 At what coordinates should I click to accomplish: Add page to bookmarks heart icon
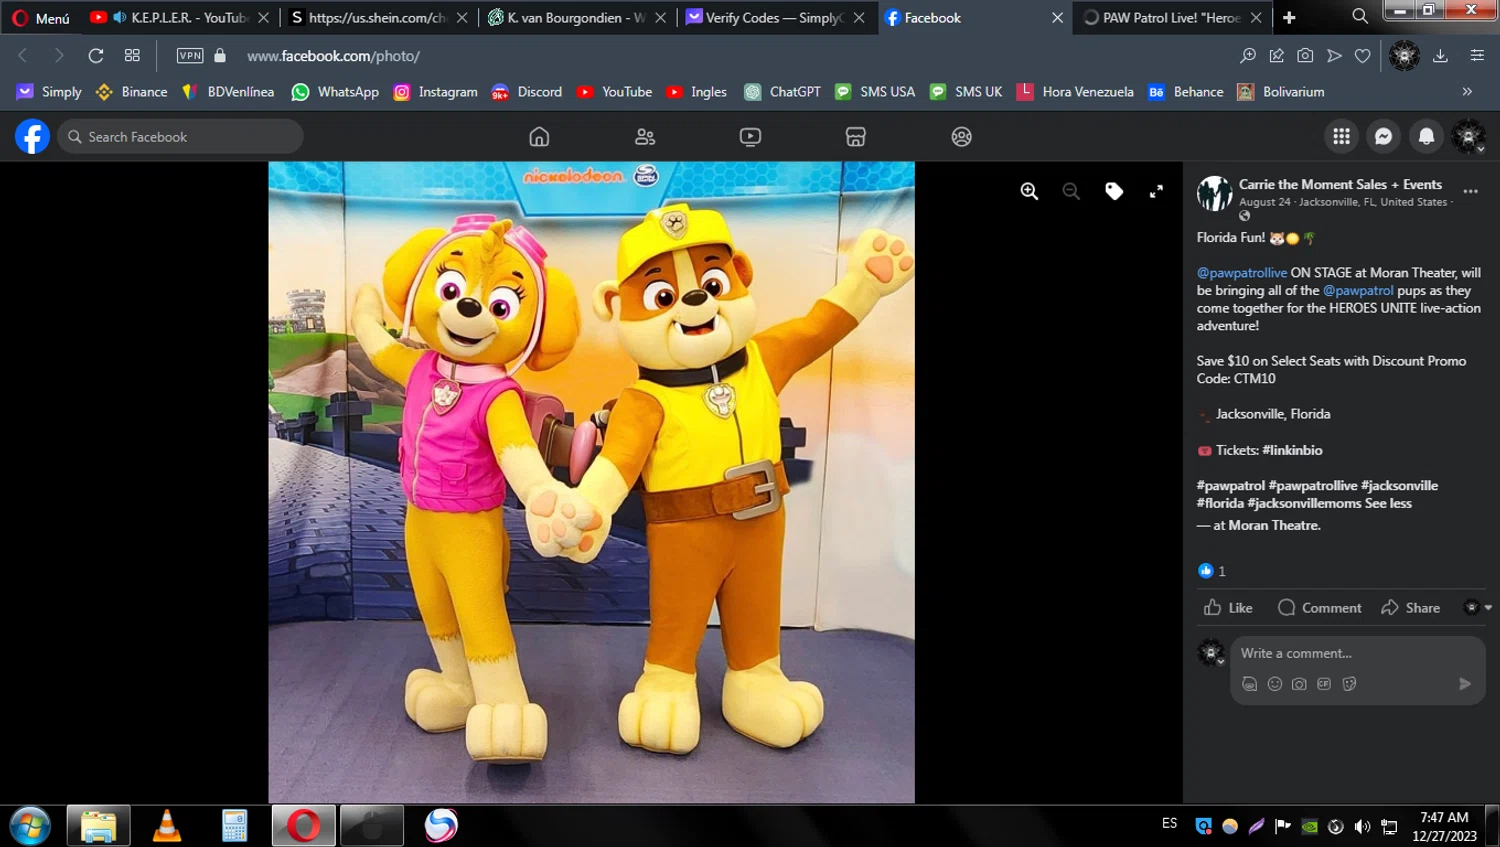[1362, 56]
